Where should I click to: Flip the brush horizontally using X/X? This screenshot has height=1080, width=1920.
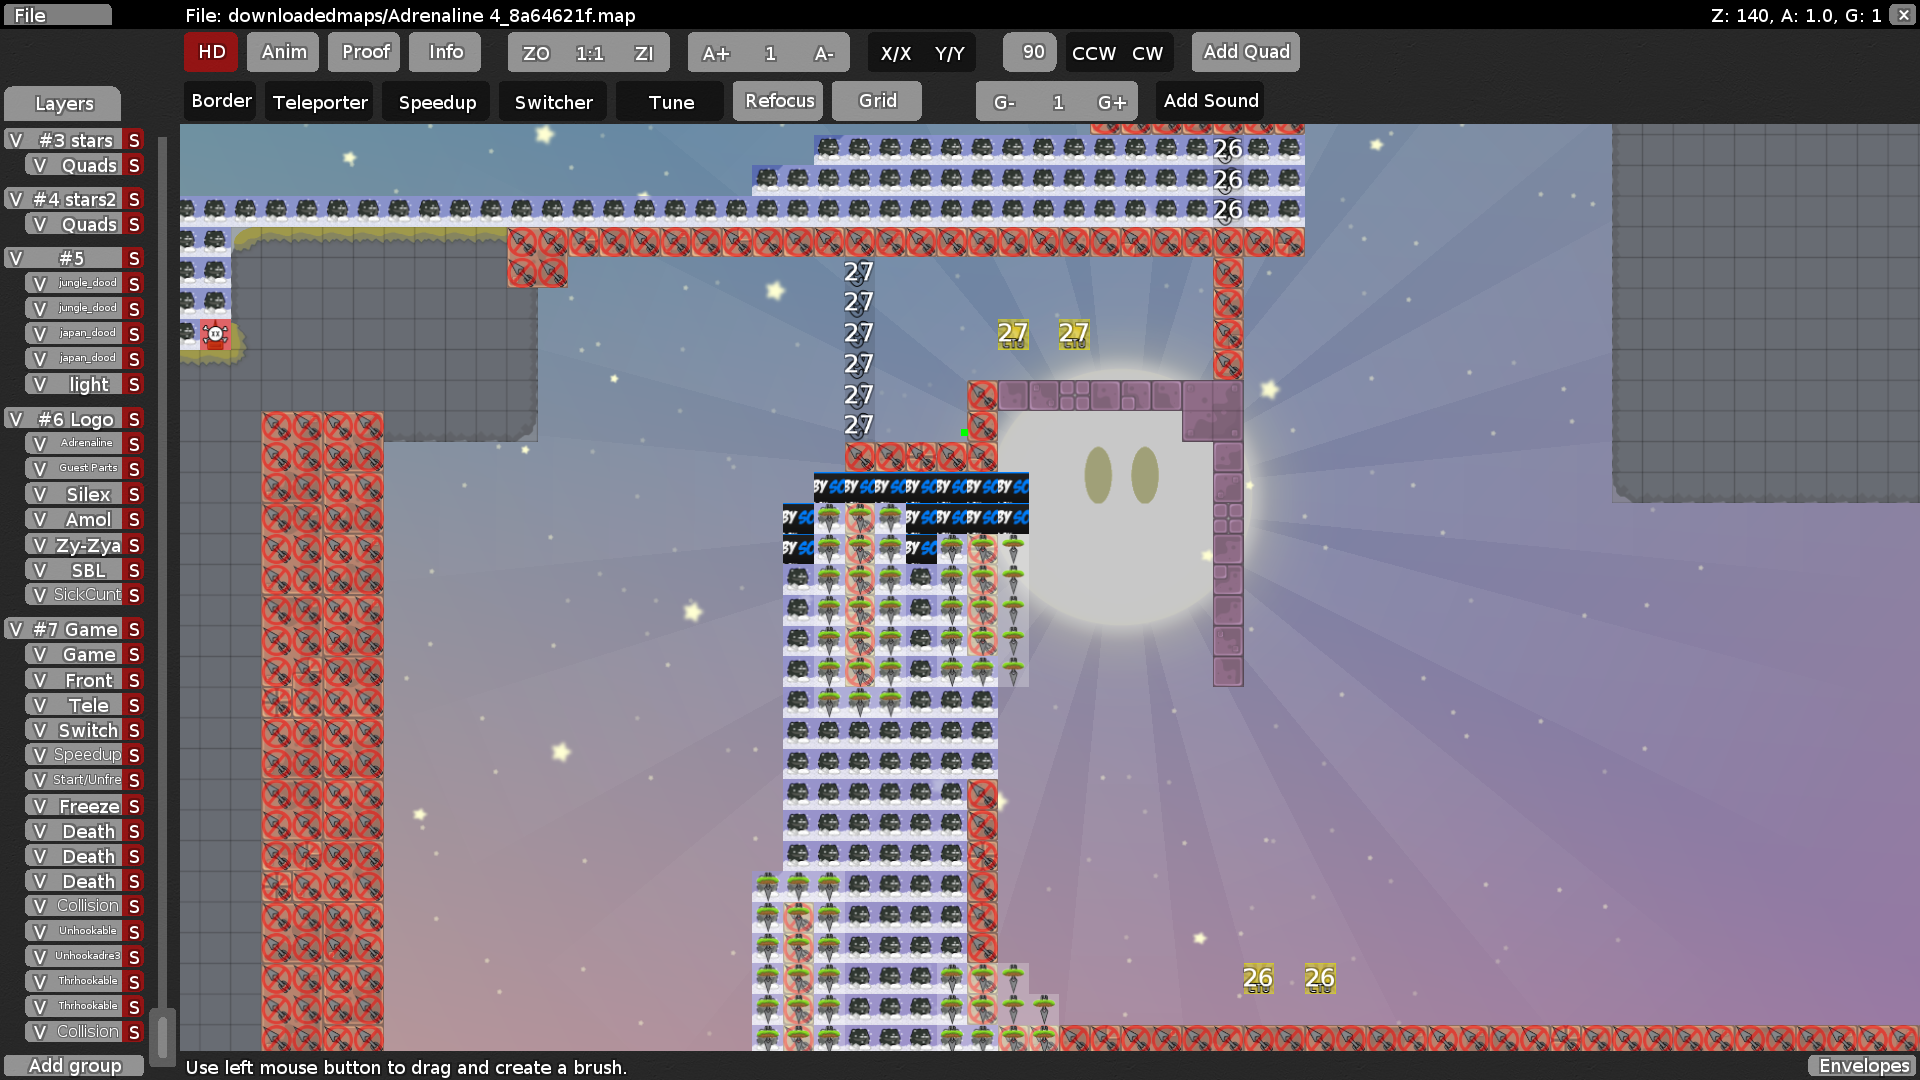pyautogui.click(x=895, y=52)
